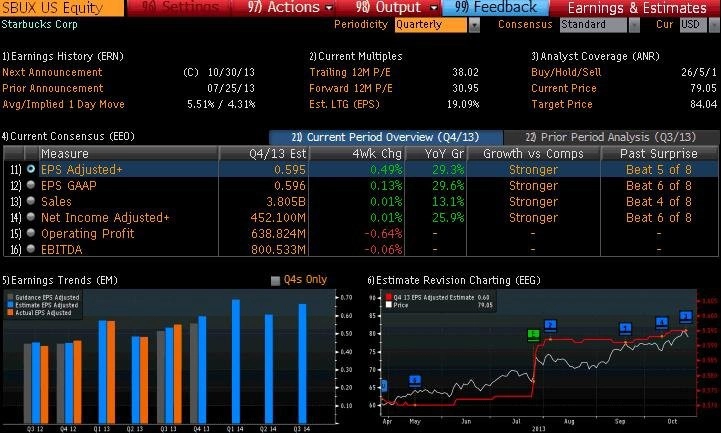Click the Prior Announcement date 07/25/13
The image size is (721, 433).
[x=231, y=88]
